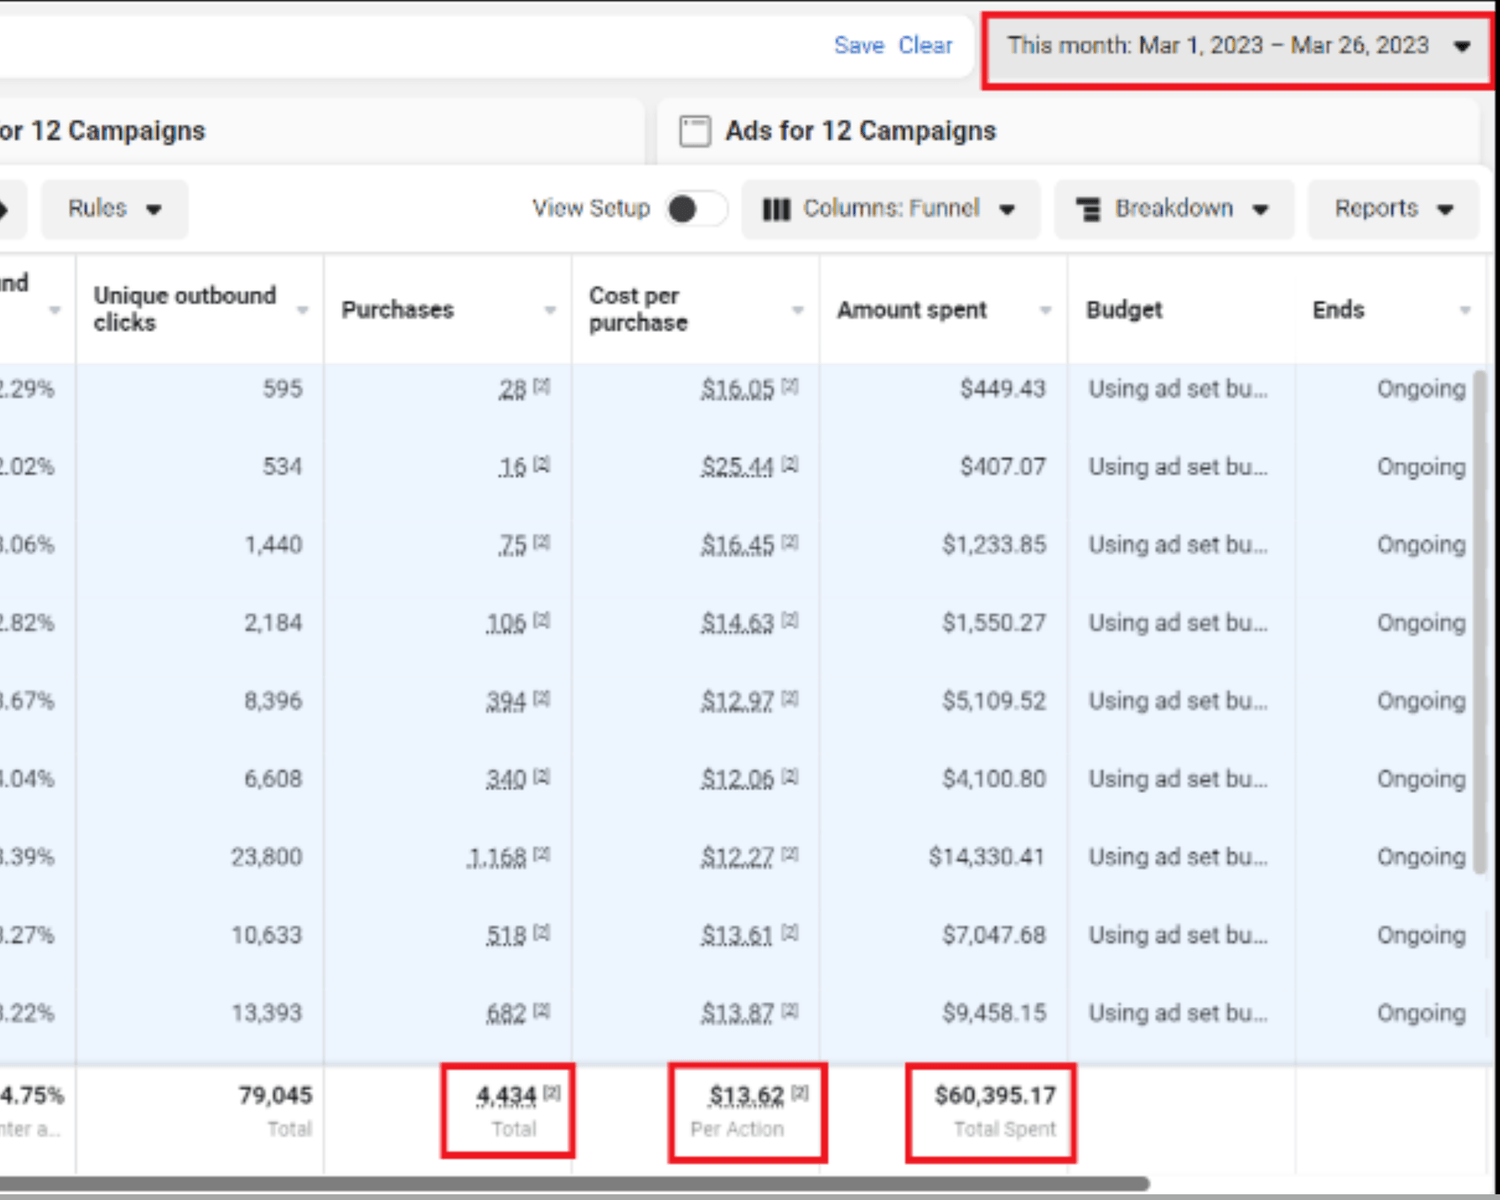Image resolution: width=1500 pixels, height=1200 pixels.
Task: Click the Ads tab window icon
Action: pos(695,131)
